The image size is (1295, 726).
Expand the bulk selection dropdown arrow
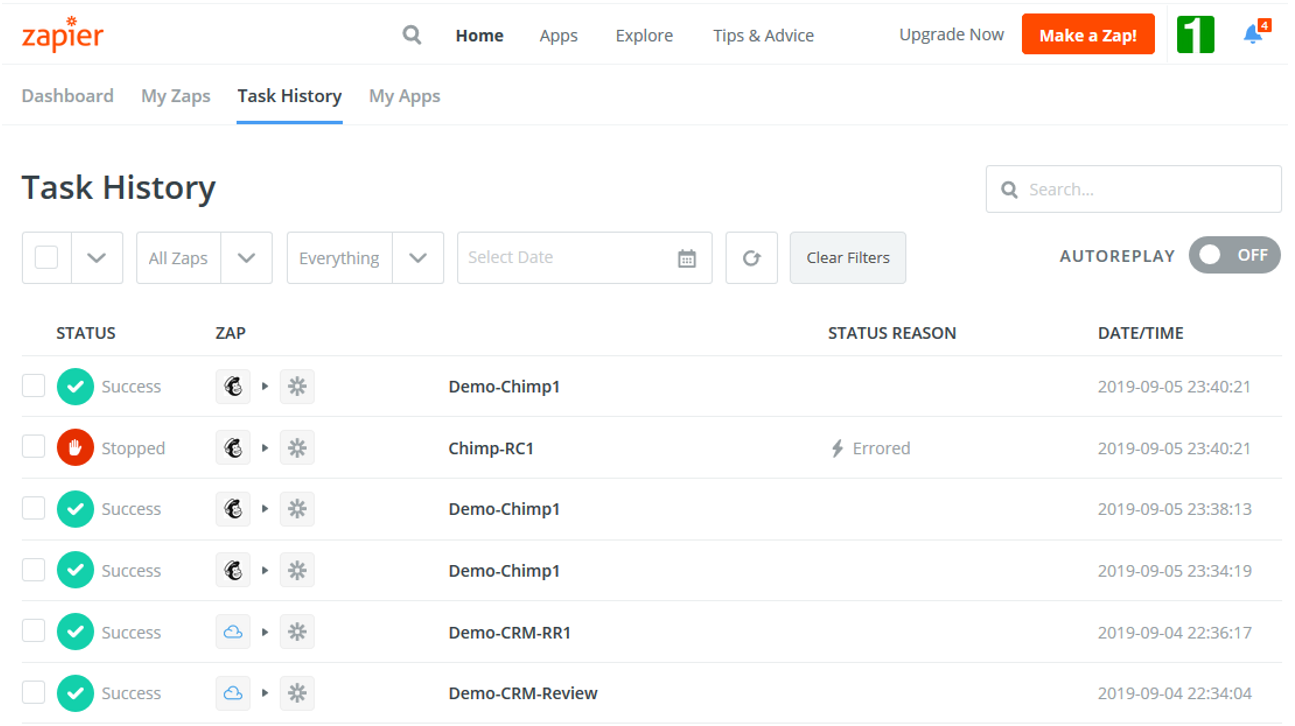pos(97,258)
